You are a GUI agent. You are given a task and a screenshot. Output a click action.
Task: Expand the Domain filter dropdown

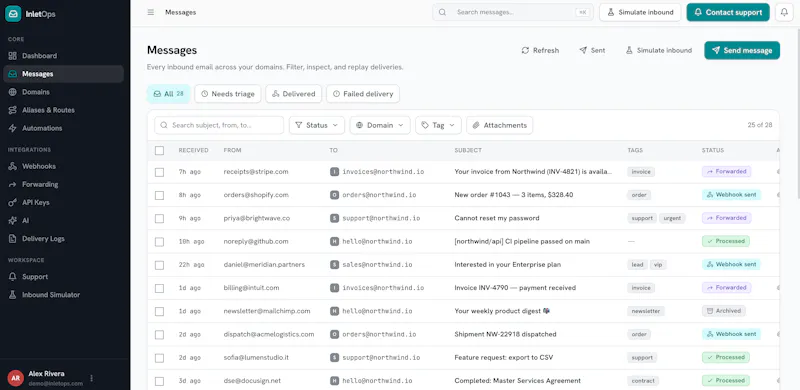tap(380, 125)
